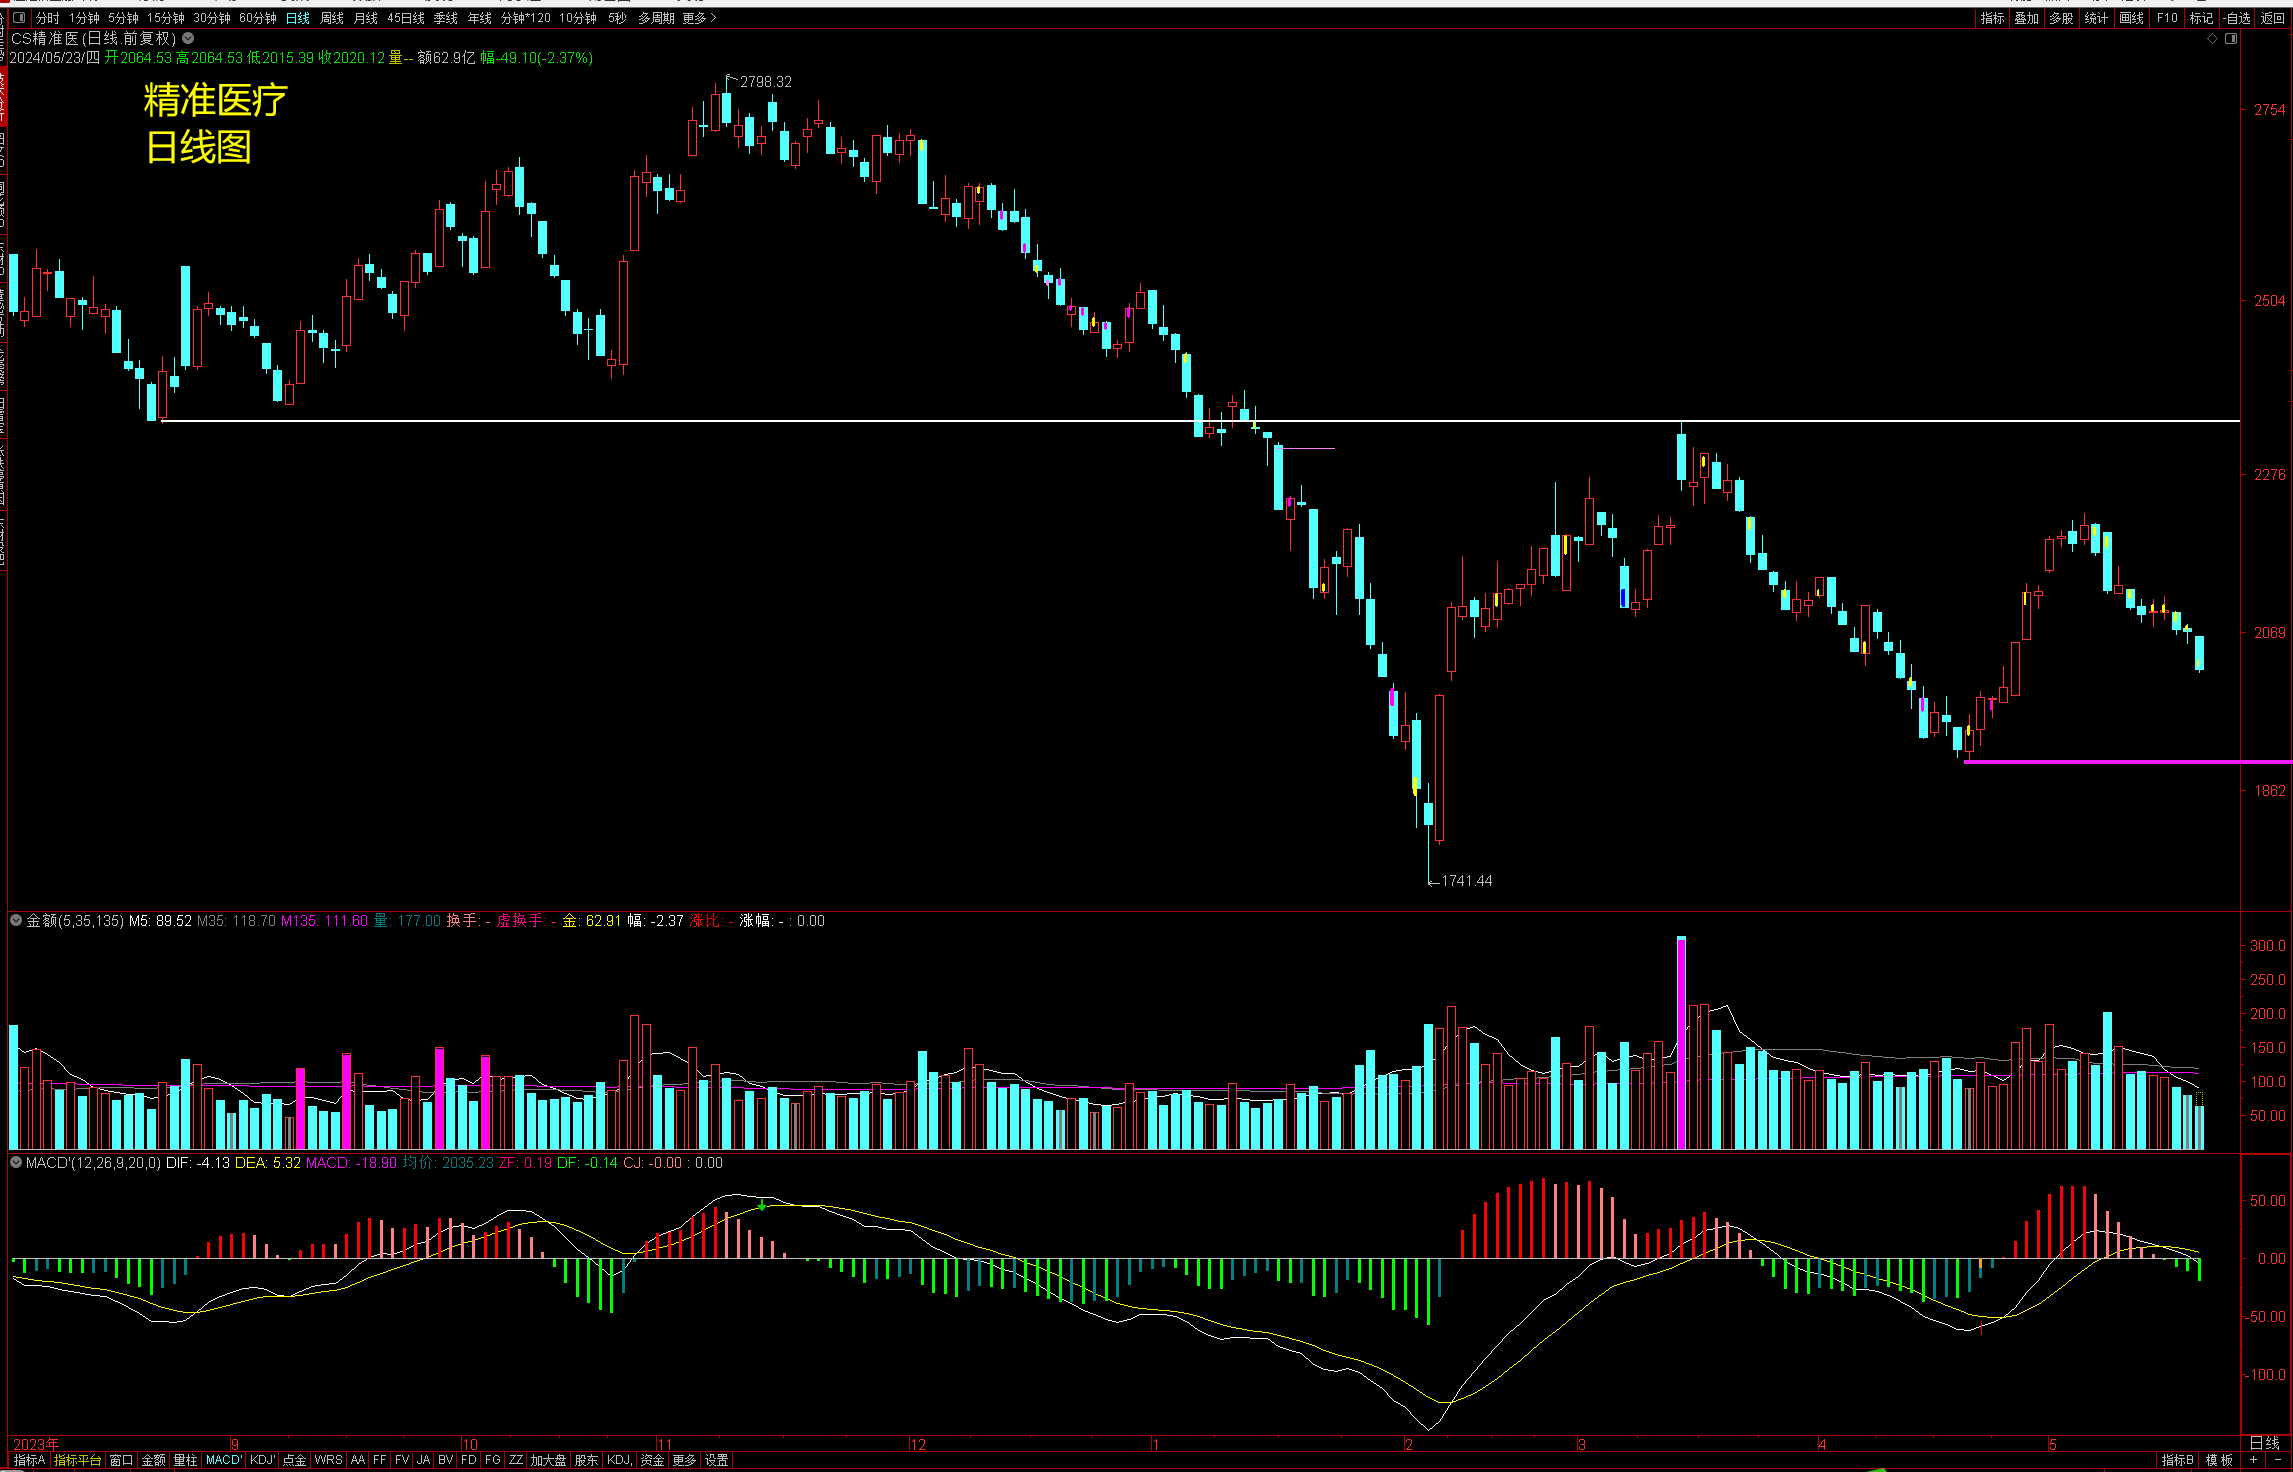Image resolution: width=2293 pixels, height=1472 pixels.
Task: Switch indicator to FF
Action: (379, 1460)
